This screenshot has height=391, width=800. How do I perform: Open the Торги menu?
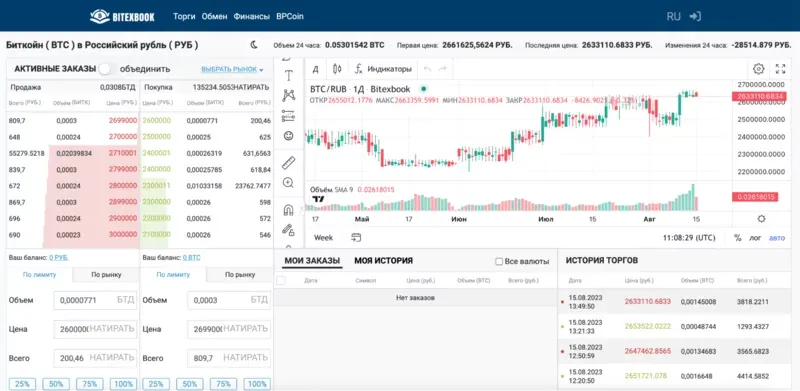pos(184,16)
